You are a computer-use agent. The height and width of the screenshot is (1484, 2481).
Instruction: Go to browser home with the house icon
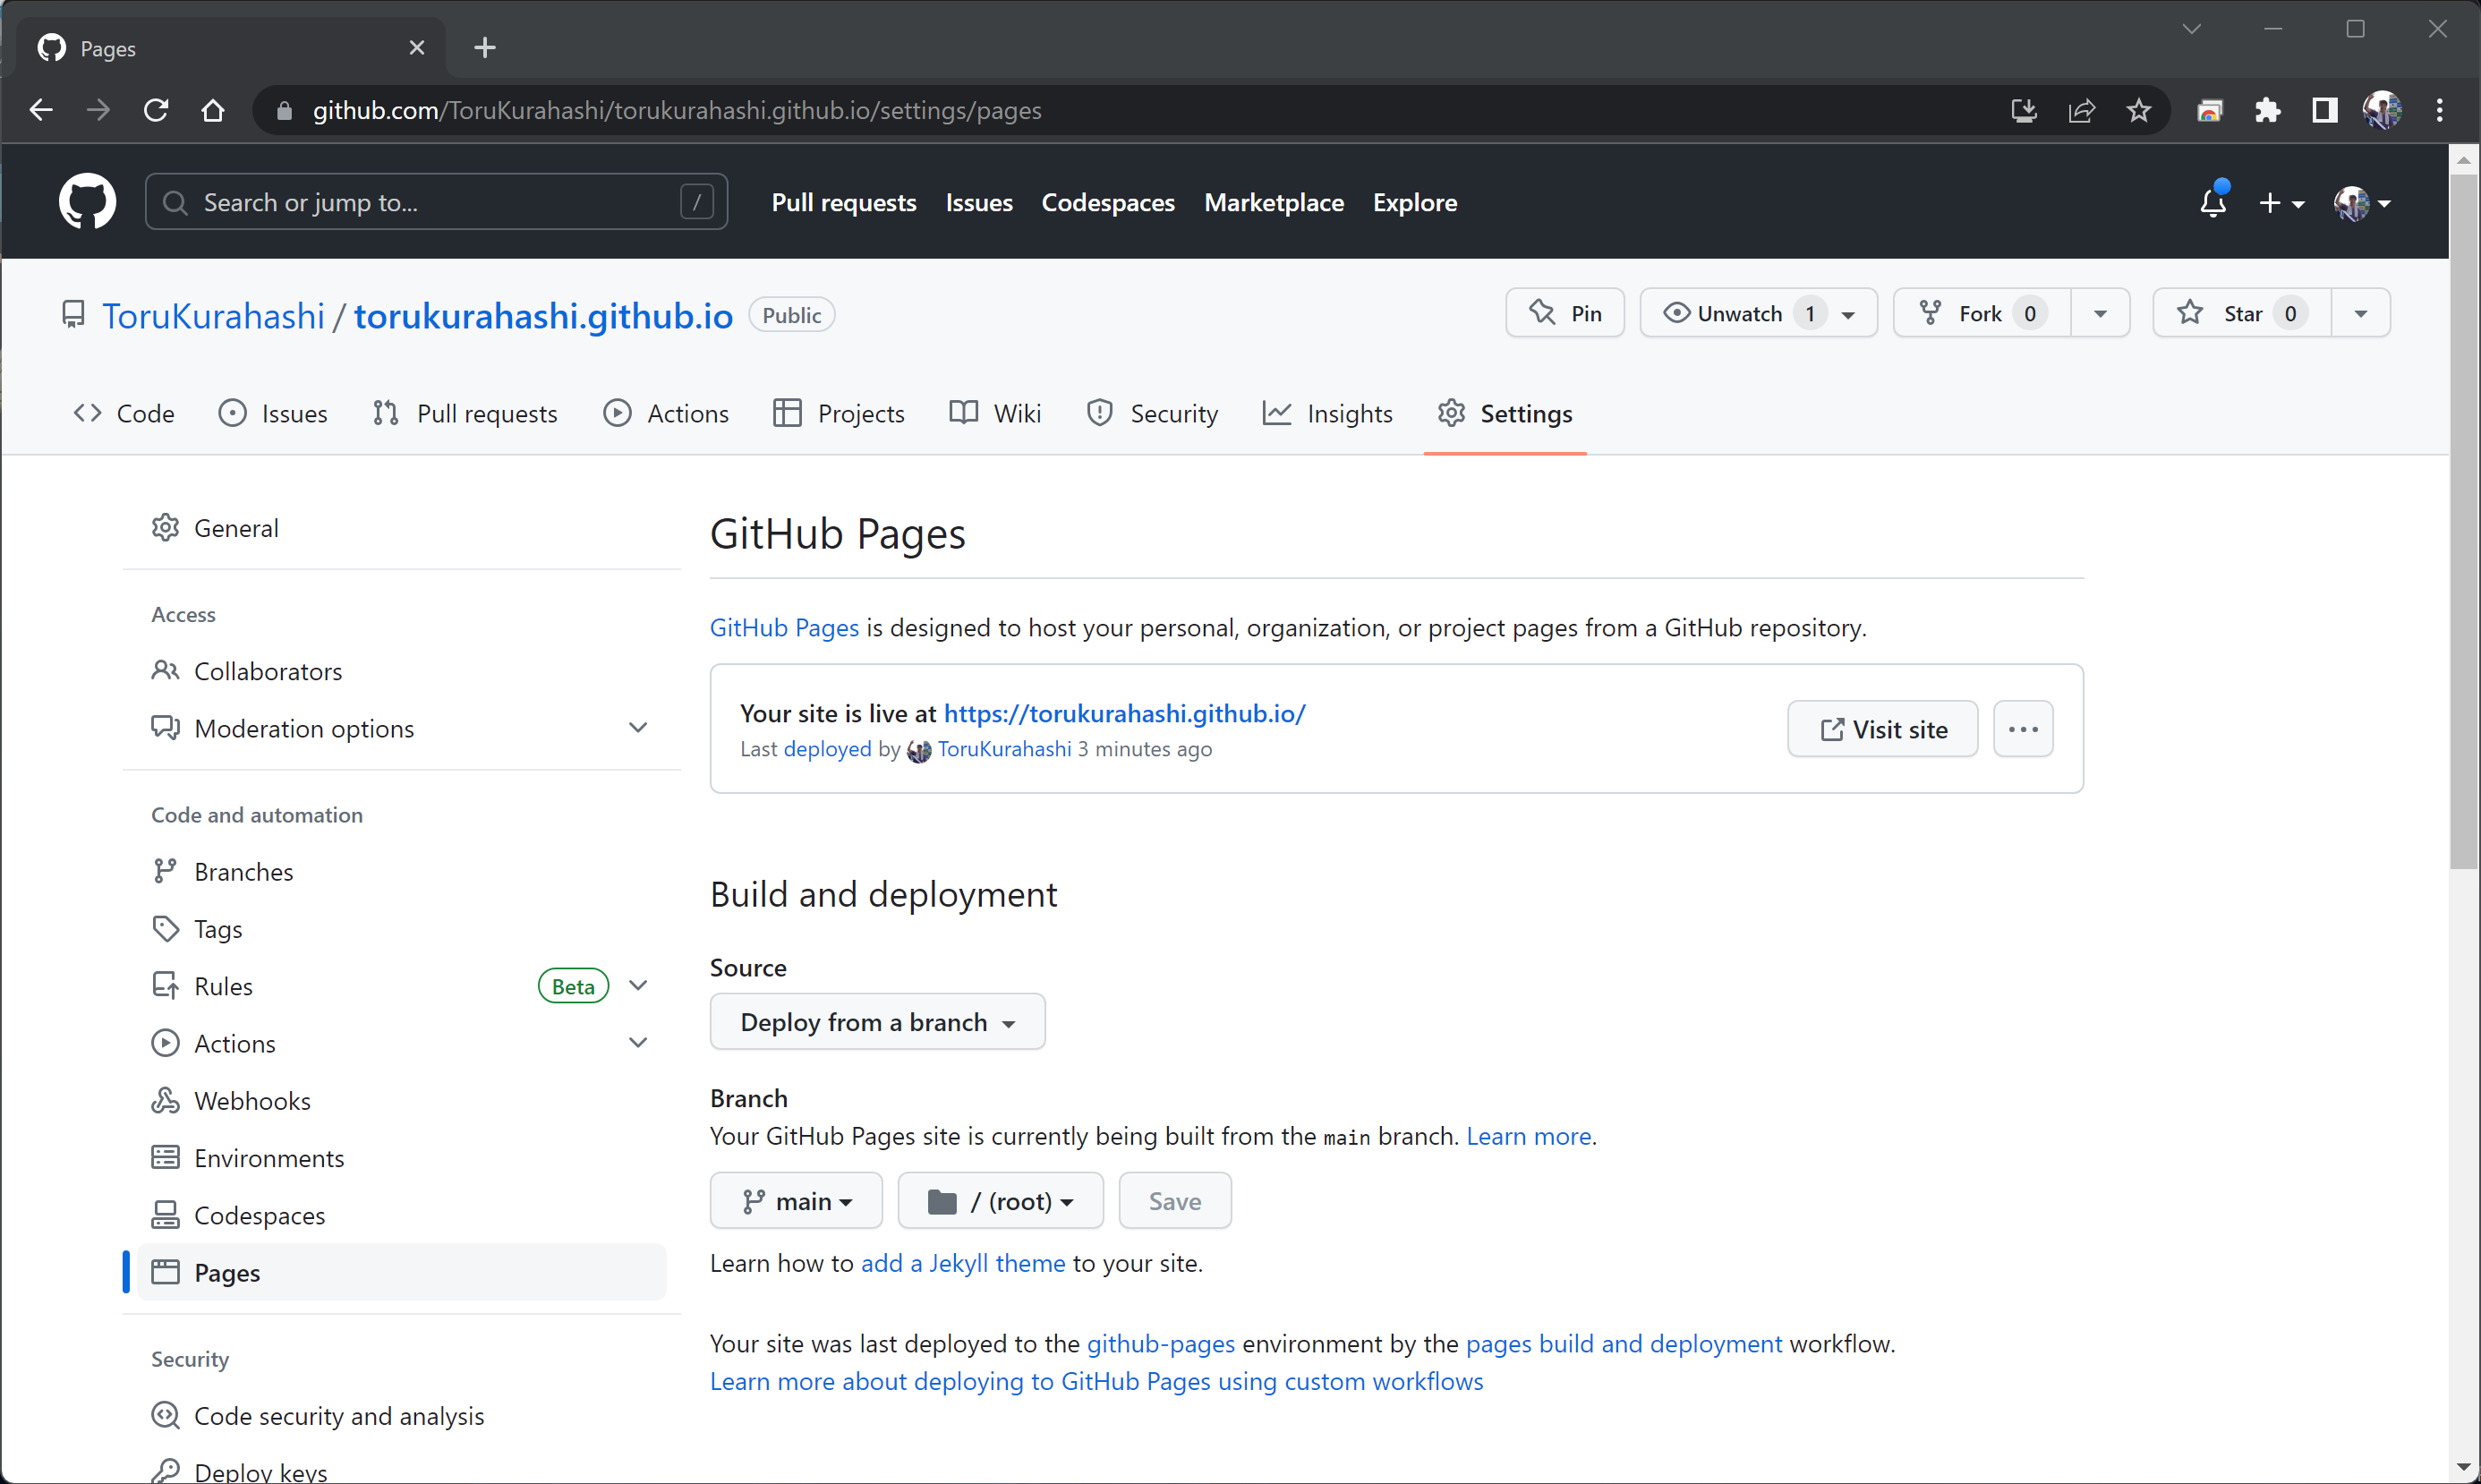coord(212,110)
